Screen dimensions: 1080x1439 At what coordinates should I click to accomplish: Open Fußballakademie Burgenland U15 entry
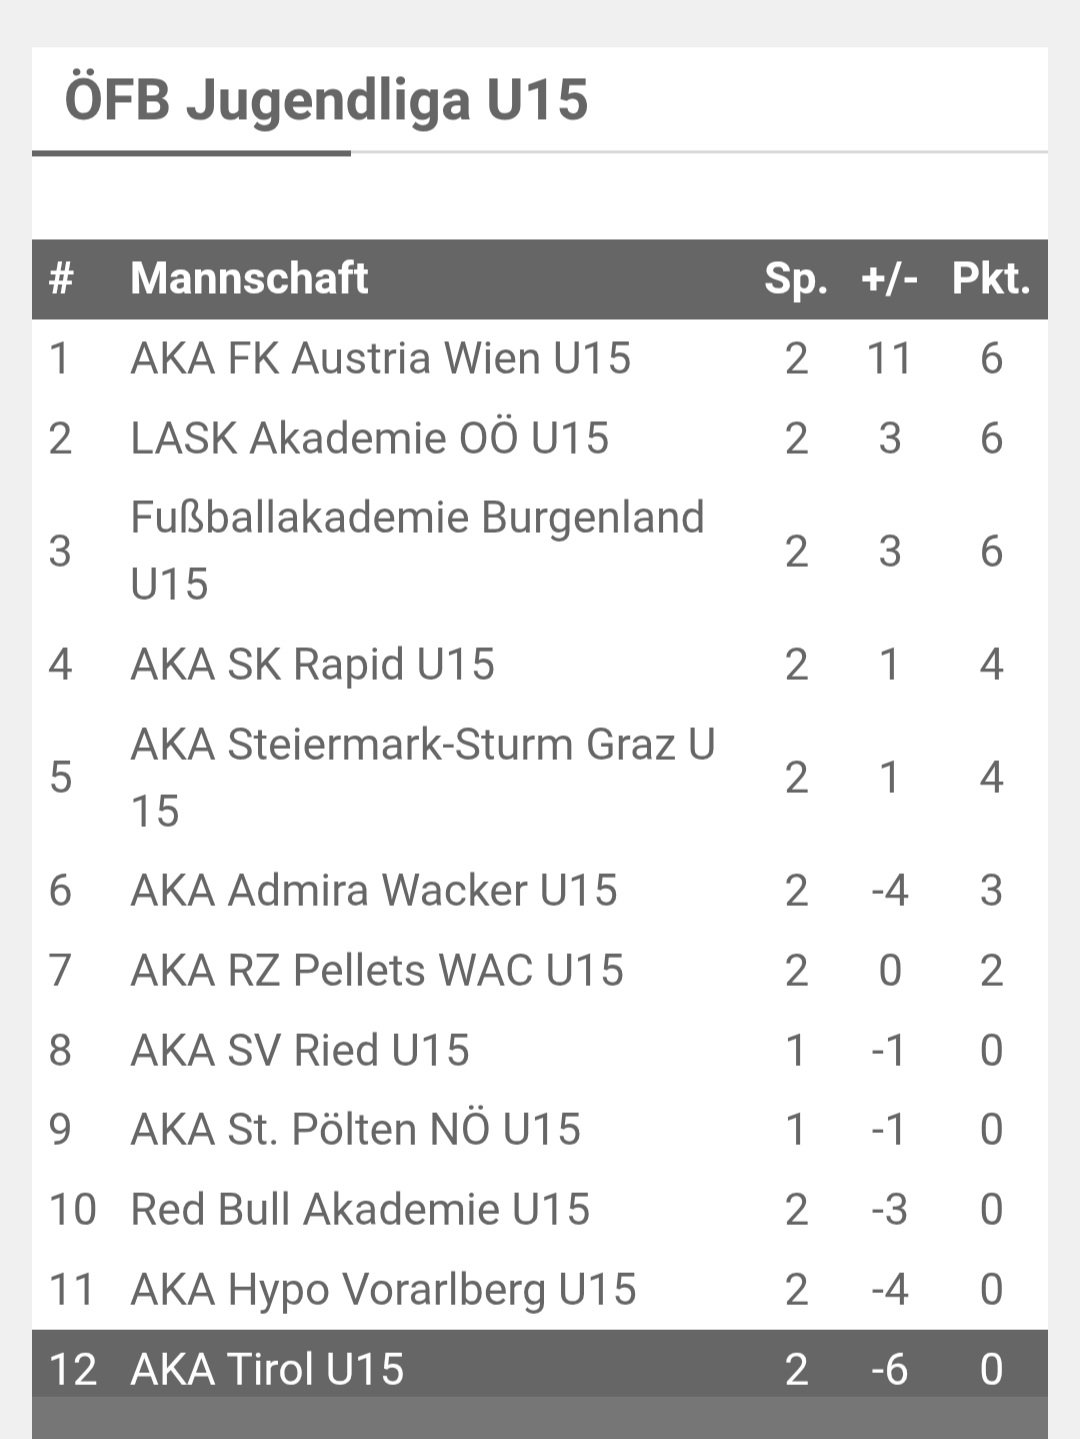click(x=417, y=551)
